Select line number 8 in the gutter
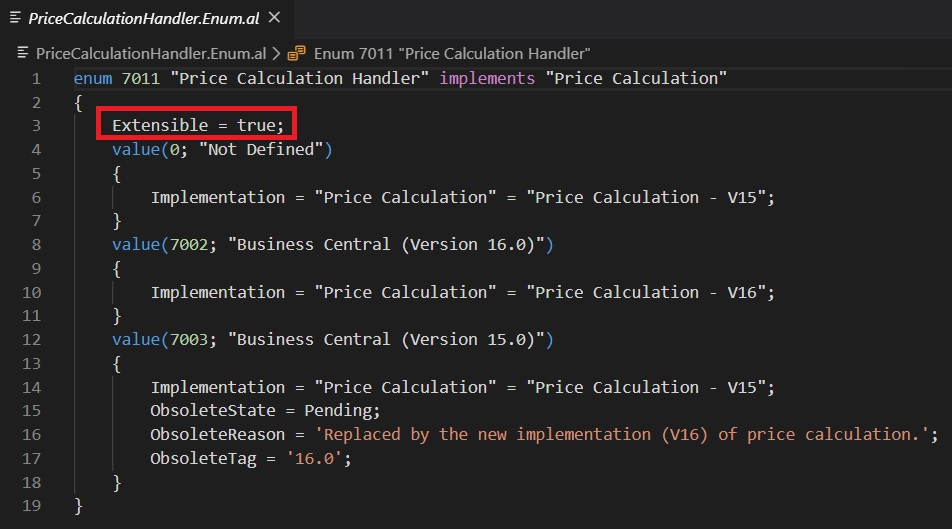952x529 pixels. pyautogui.click(x=36, y=244)
